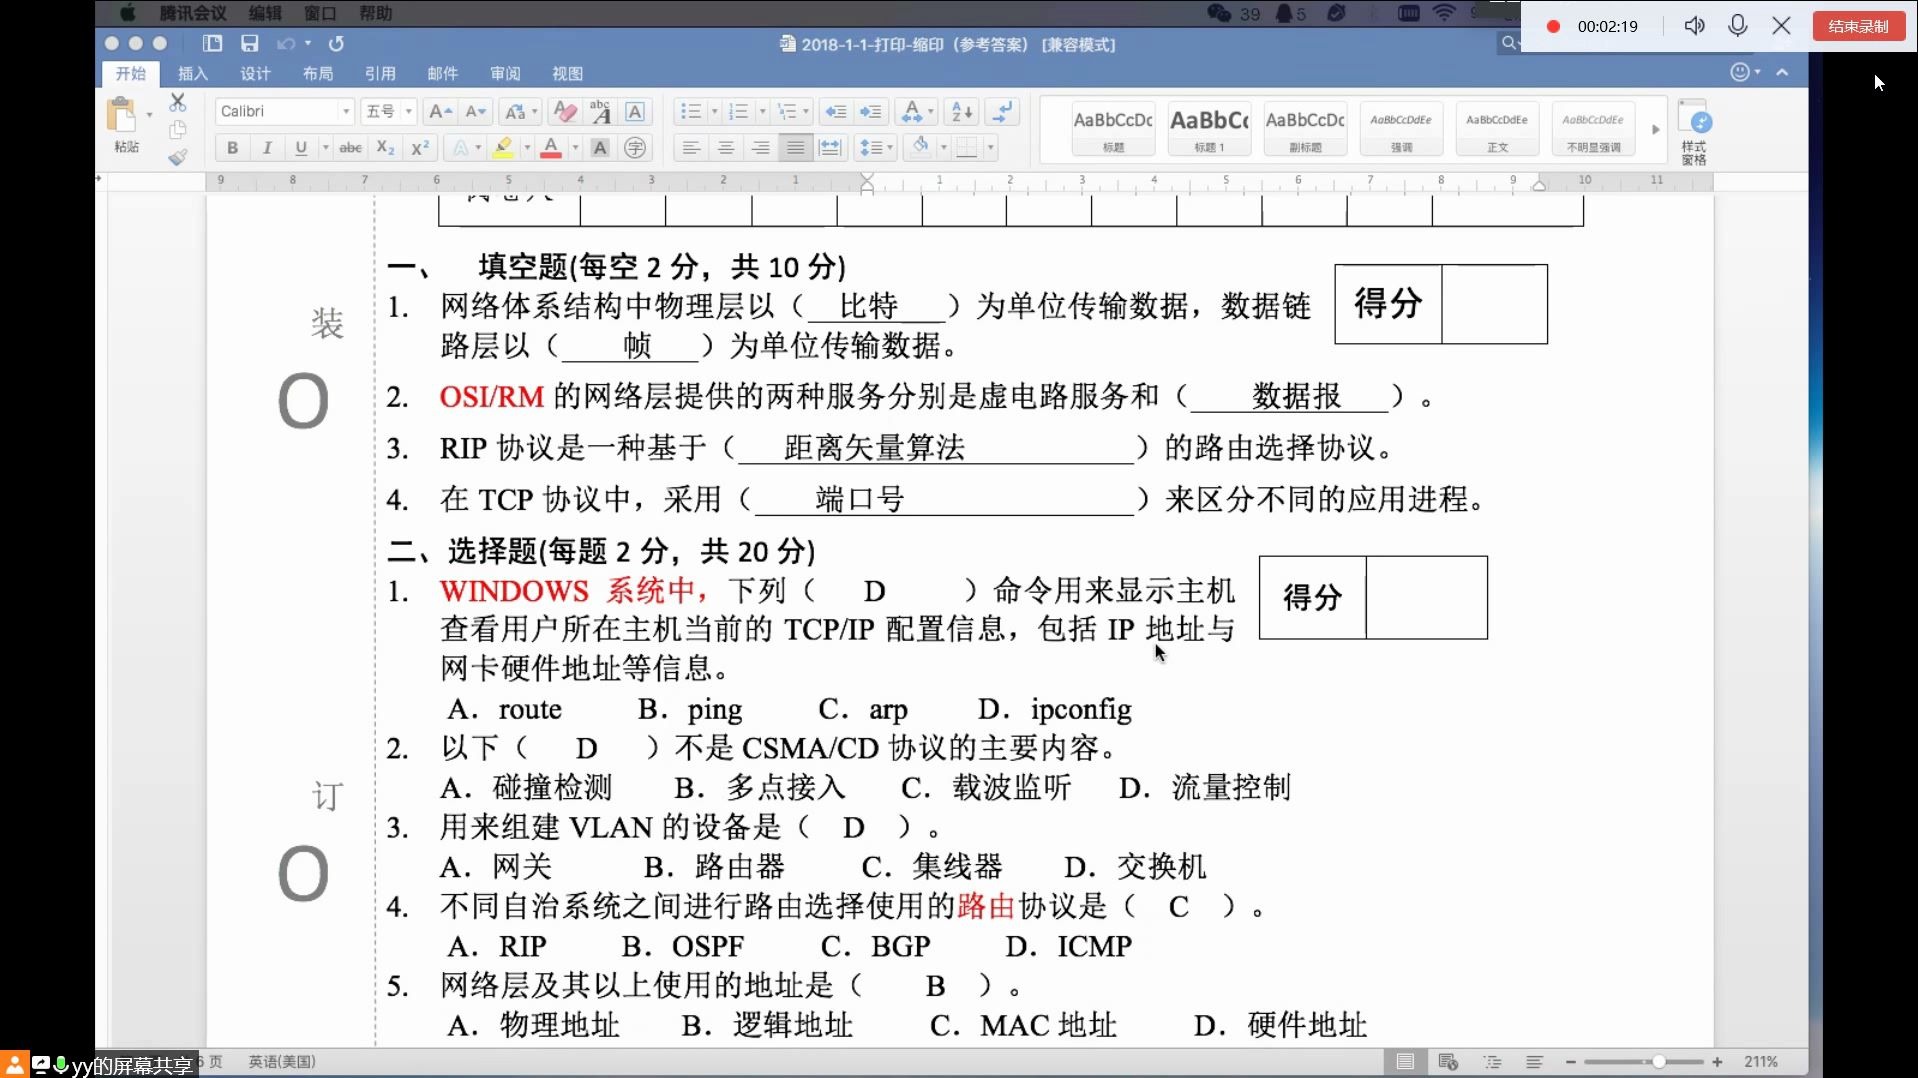Viewport: 1918px width, 1078px height.
Task: Switch to Web Layout view in status bar
Action: (1448, 1062)
